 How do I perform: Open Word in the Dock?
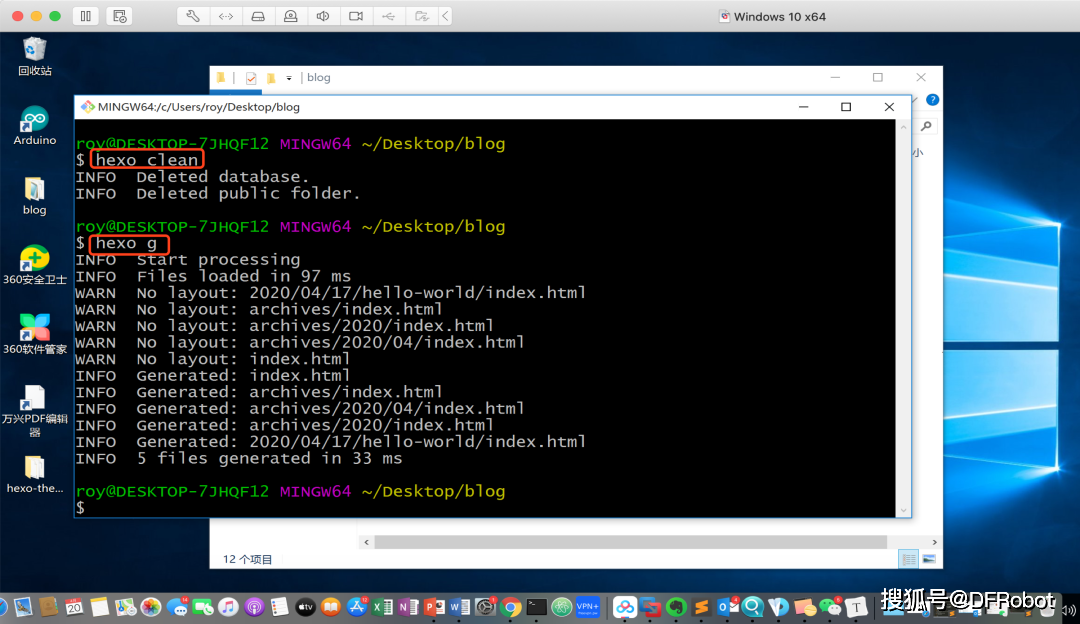[x=459, y=607]
